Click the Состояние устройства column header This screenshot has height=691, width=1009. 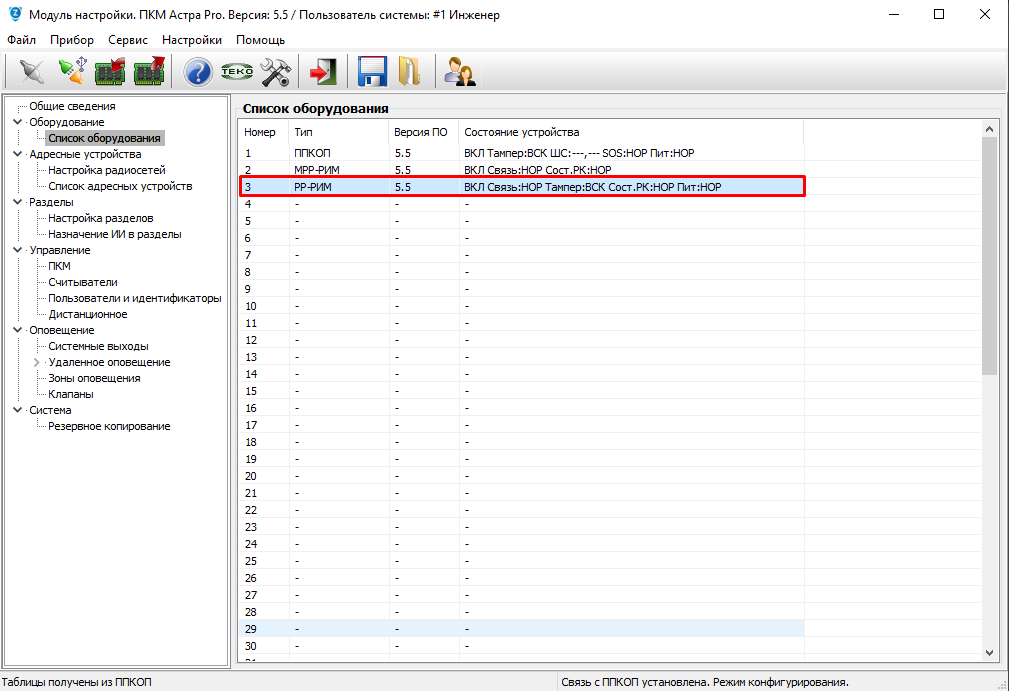(631, 132)
